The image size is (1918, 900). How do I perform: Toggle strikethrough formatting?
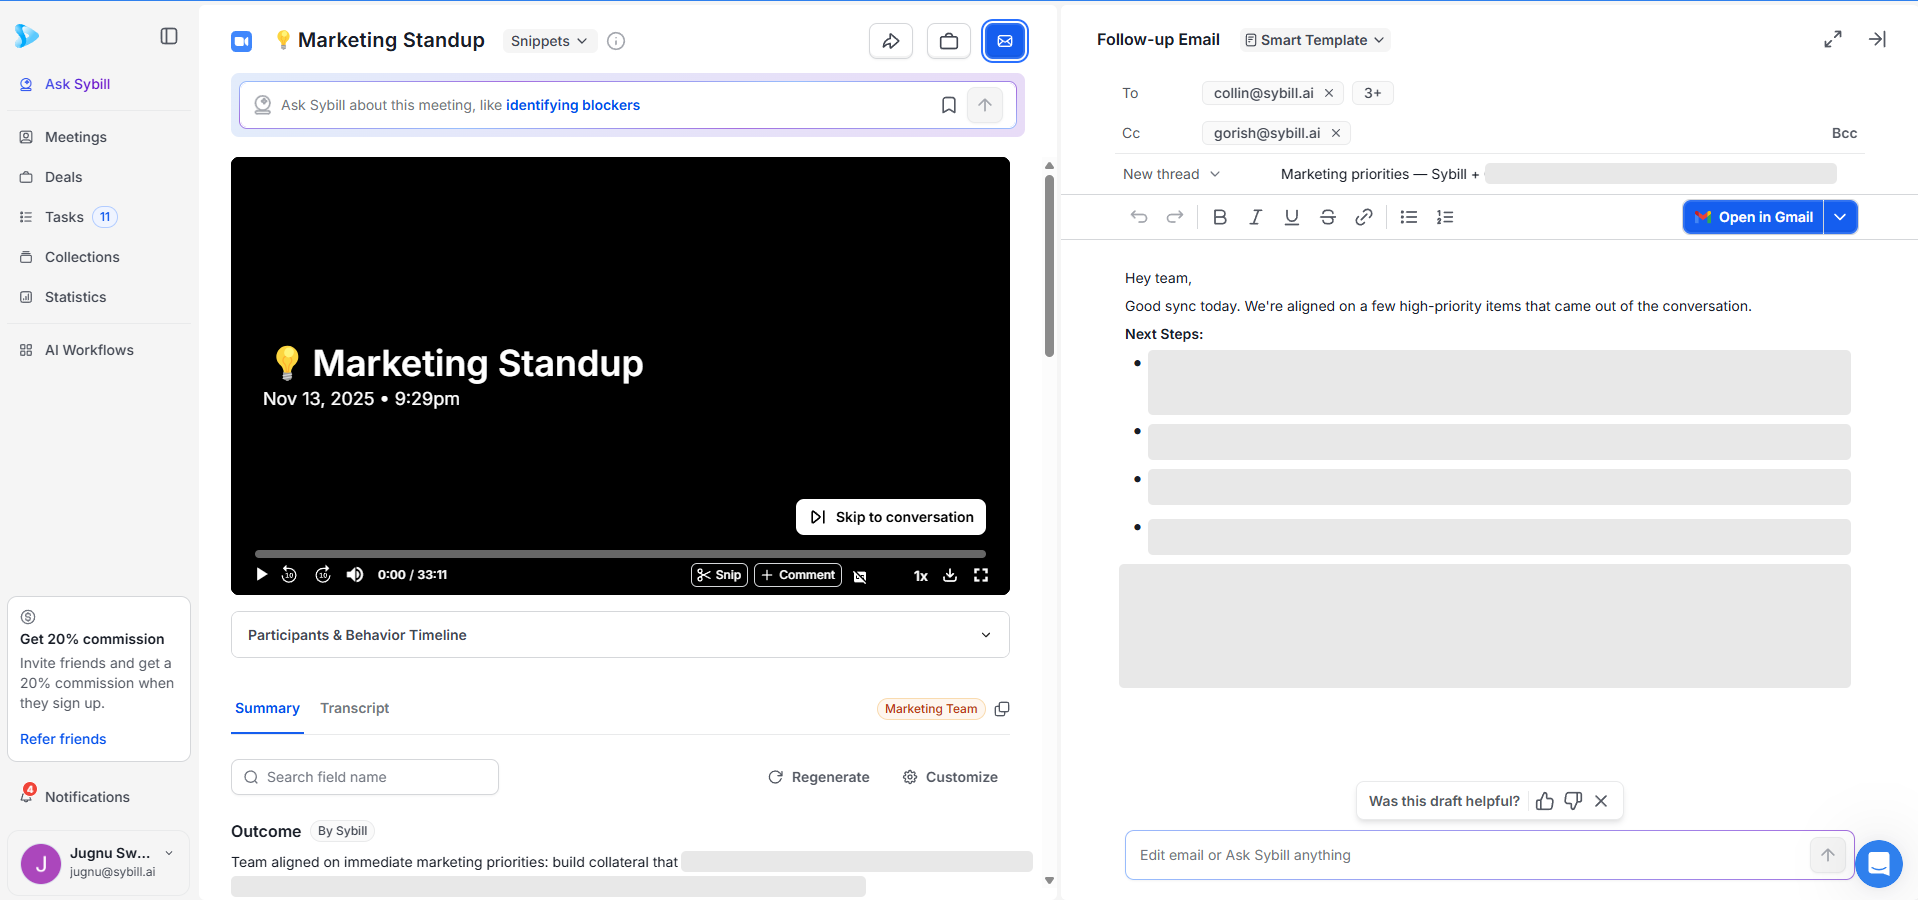pyautogui.click(x=1328, y=217)
